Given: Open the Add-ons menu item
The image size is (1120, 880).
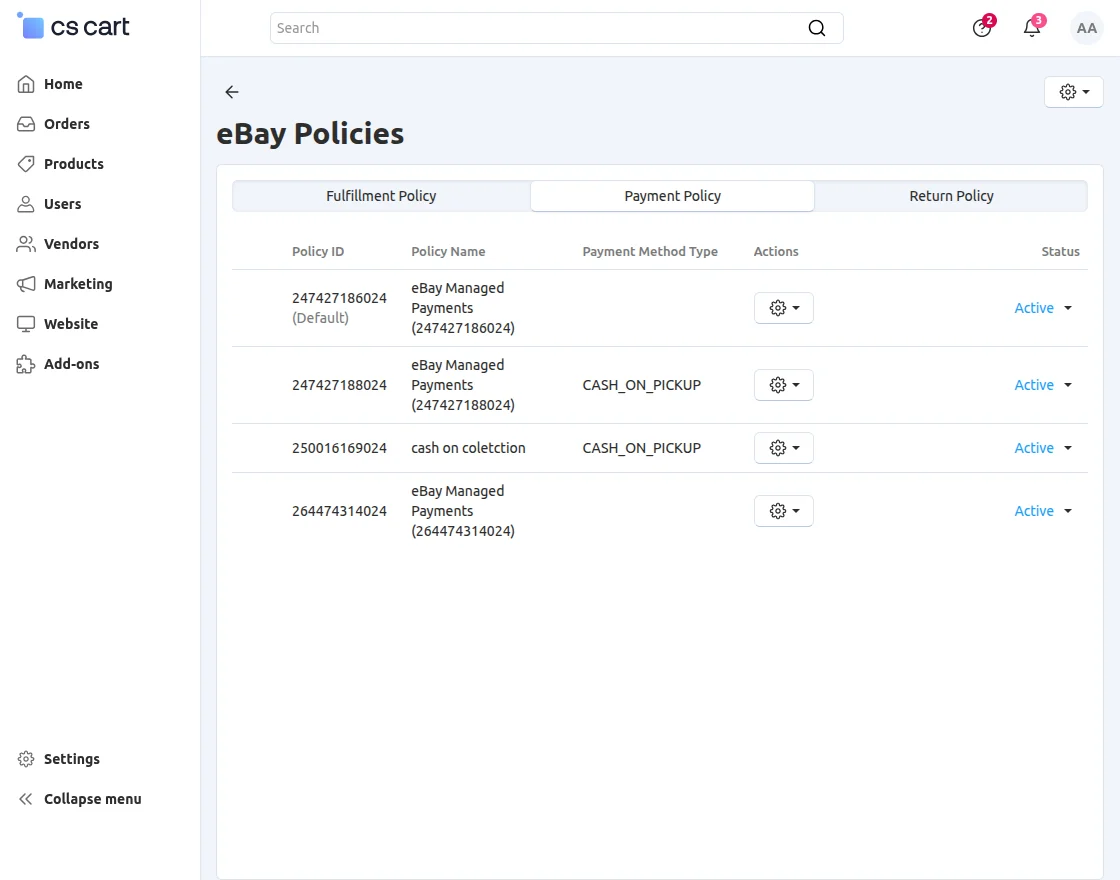Looking at the screenshot, I should click(71, 364).
